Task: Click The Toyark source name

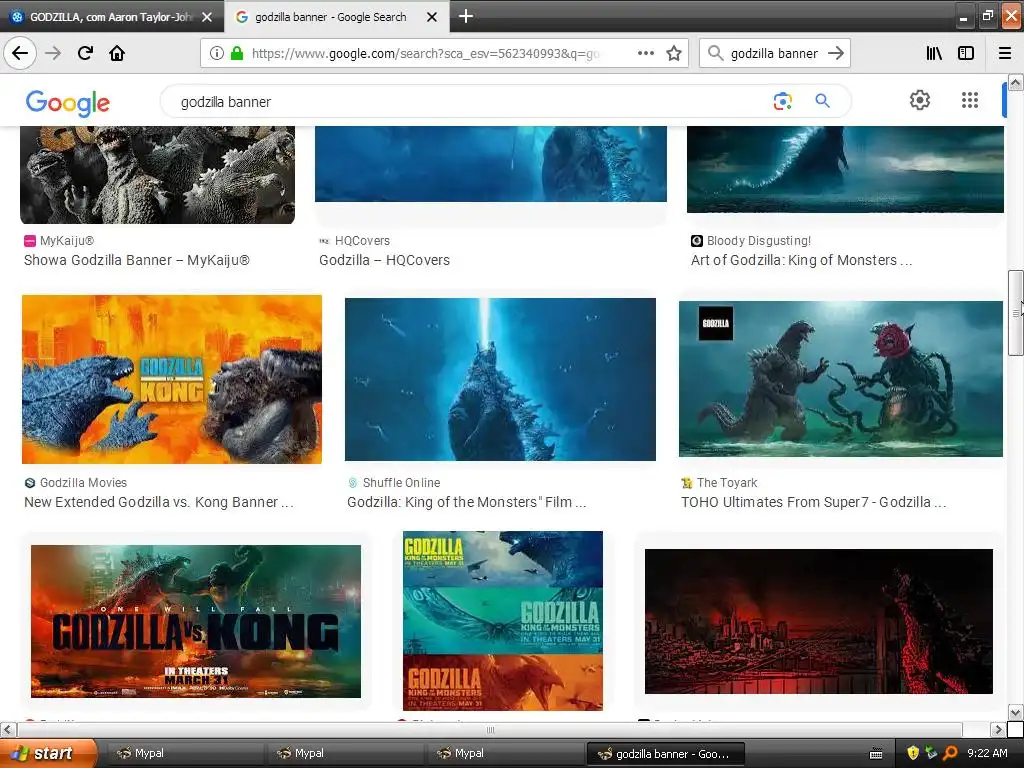Action: pyautogui.click(x=727, y=483)
